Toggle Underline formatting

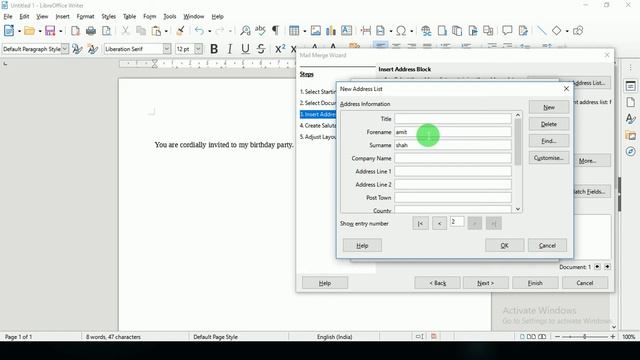[x=245, y=49]
